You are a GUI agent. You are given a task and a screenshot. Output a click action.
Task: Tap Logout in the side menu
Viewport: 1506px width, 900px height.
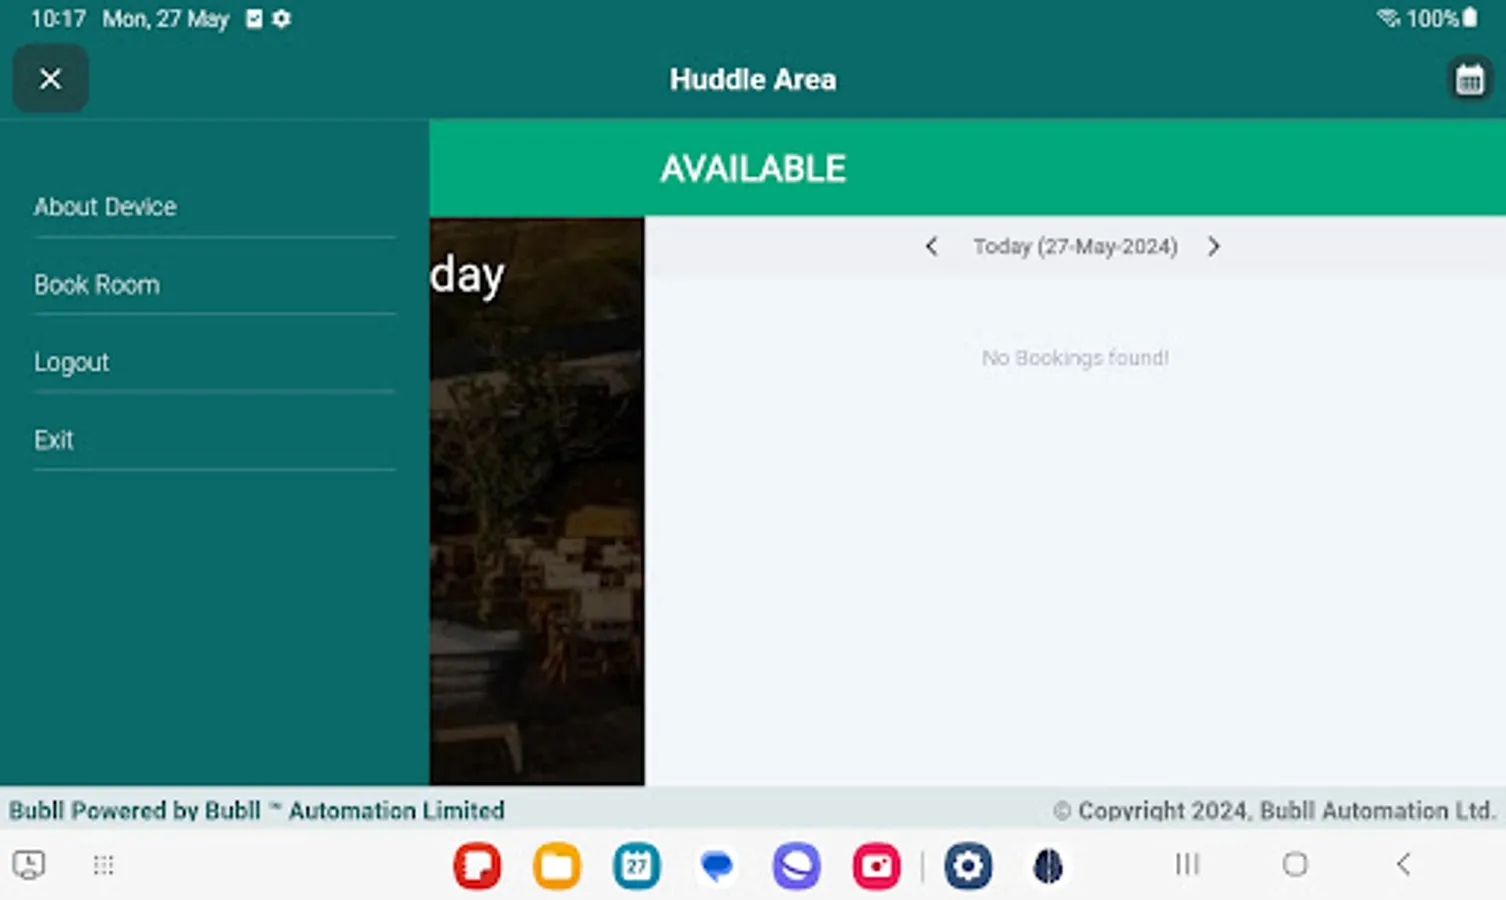click(x=71, y=362)
